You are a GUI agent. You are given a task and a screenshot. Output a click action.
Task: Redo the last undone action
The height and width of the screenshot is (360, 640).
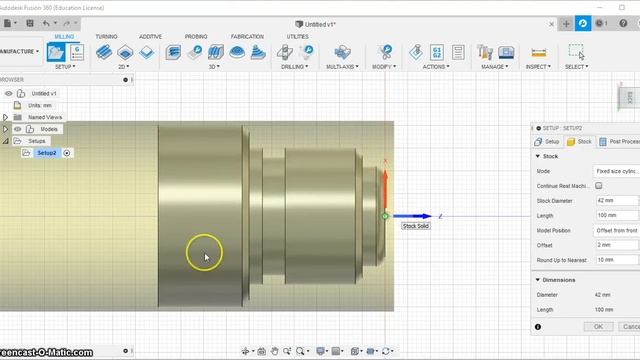[67, 24]
